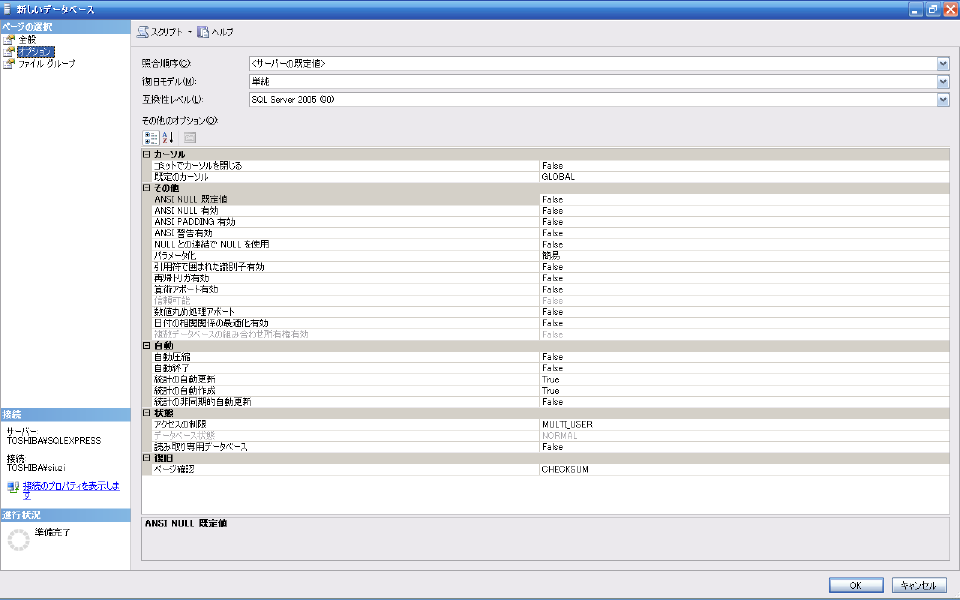Click the GLOBAL value of 既定のカーソル
The height and width of the screenshot is (600, 960).
[558, 177]
